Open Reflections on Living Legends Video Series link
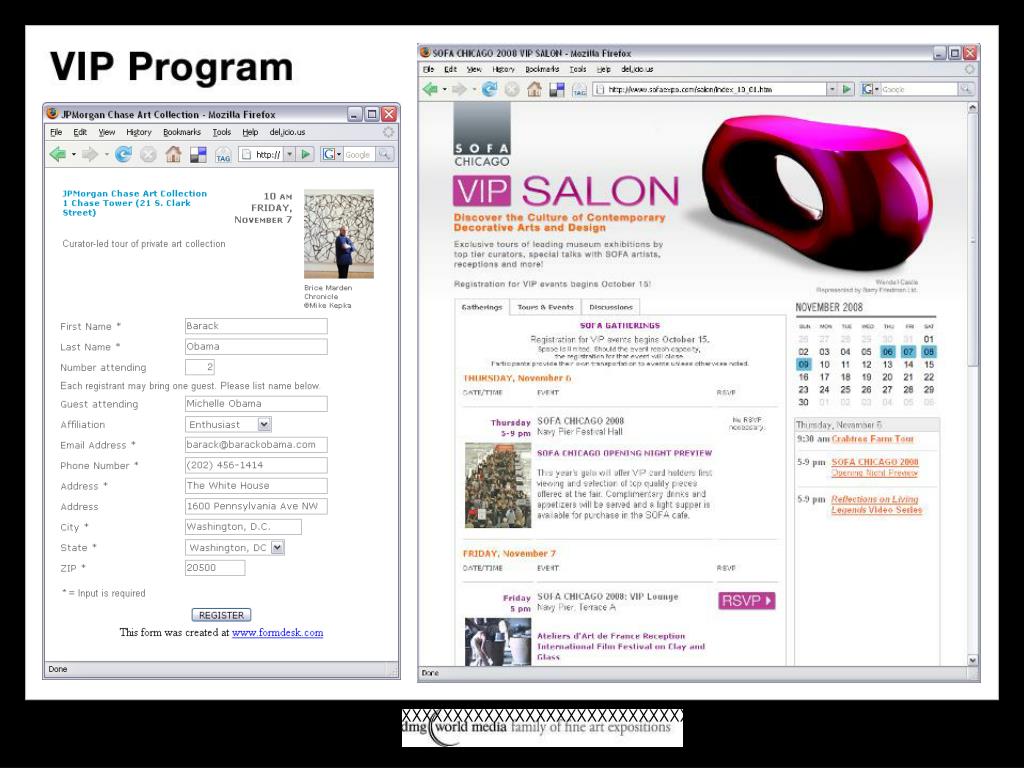Screen dimensions: 1024x768 coord(876,504)
